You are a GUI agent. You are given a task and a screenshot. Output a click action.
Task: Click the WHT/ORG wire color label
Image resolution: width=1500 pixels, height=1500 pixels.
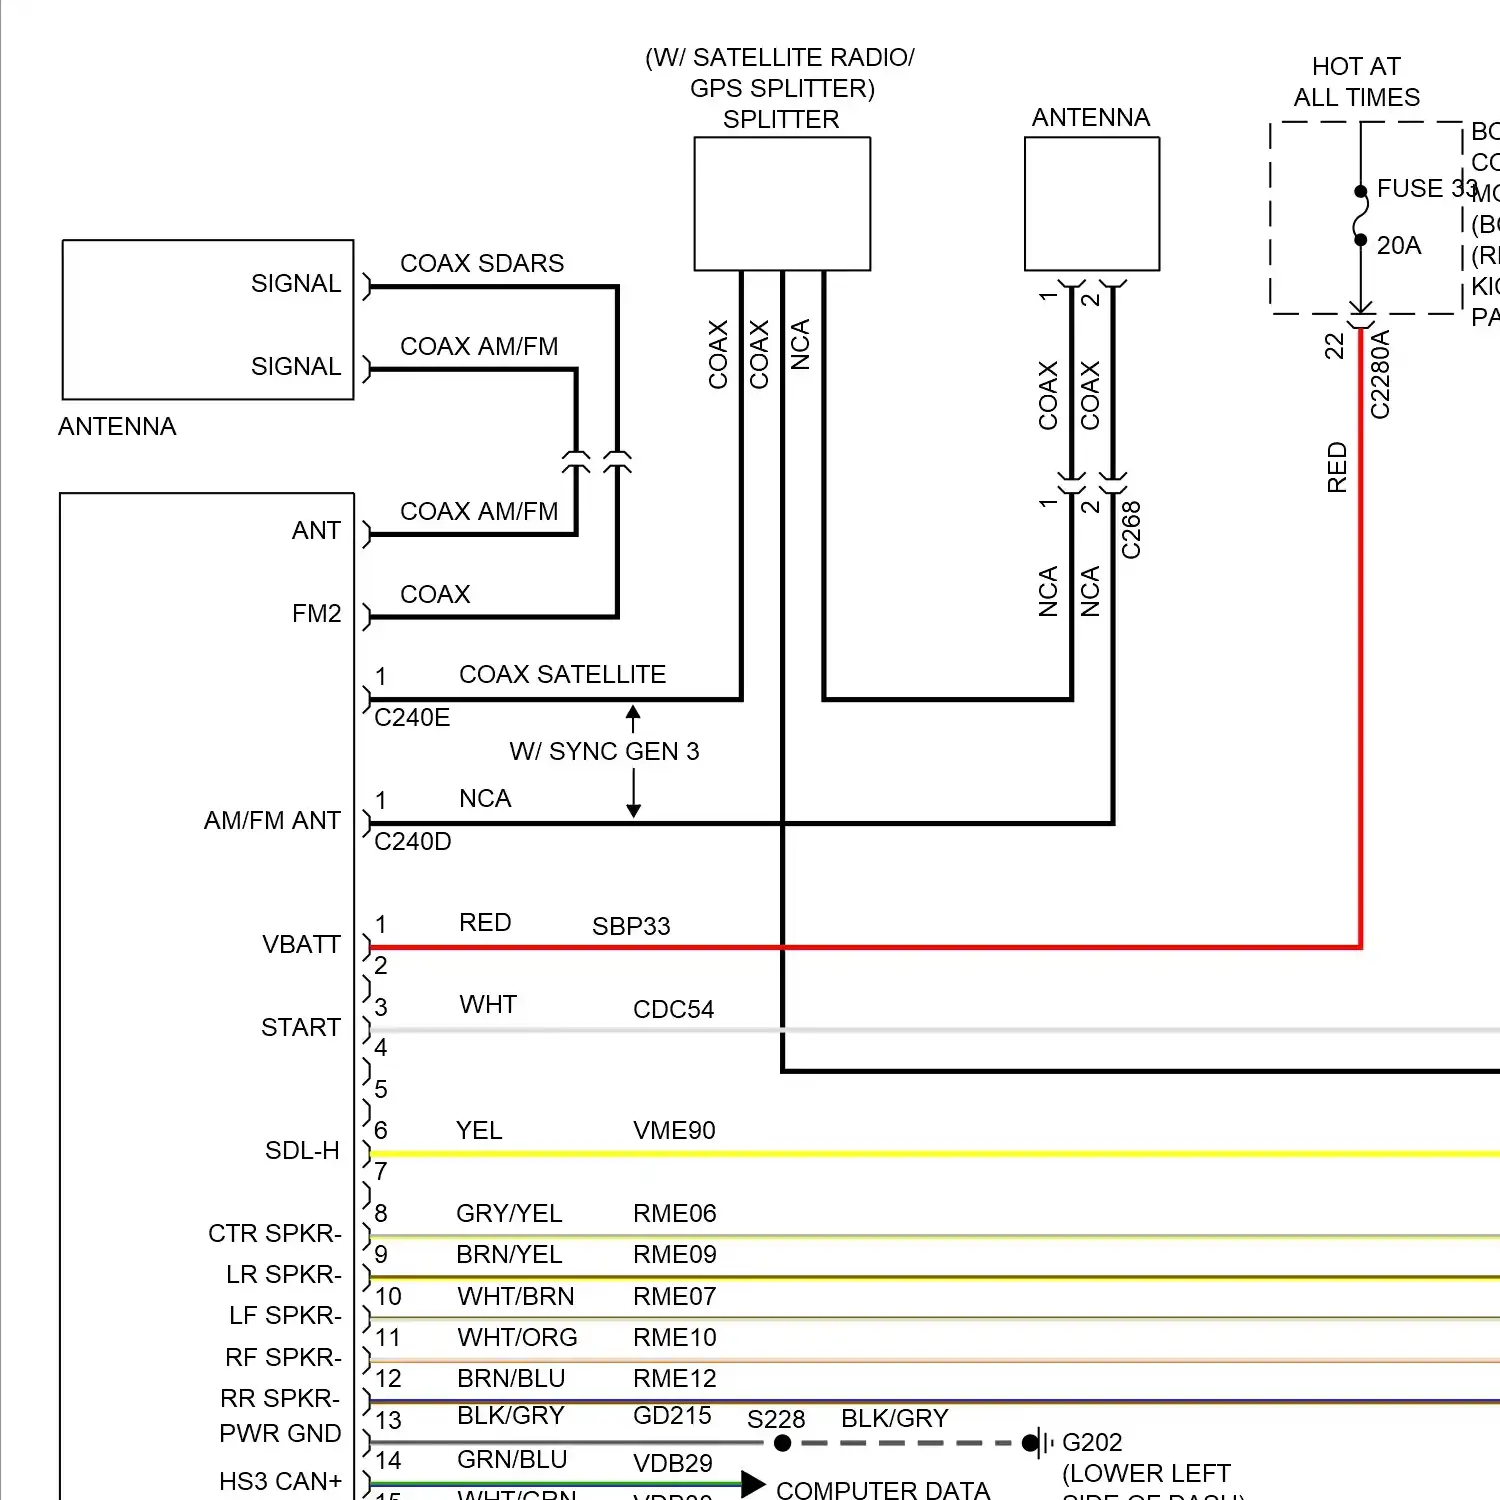[517, 1337]
